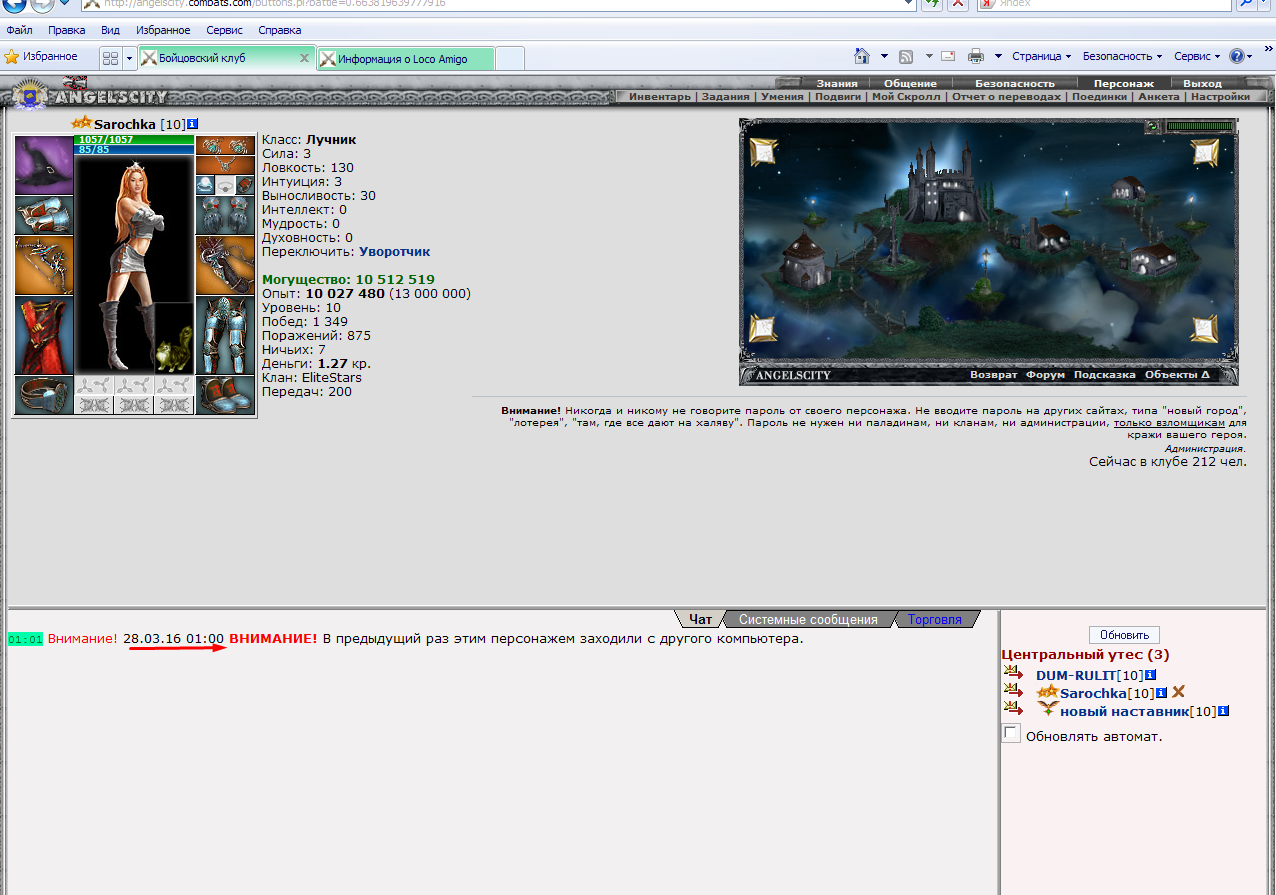Open the Help button dropdown
The height and width of the screenshot is (895, 1276).
(x=1241, y=57)
